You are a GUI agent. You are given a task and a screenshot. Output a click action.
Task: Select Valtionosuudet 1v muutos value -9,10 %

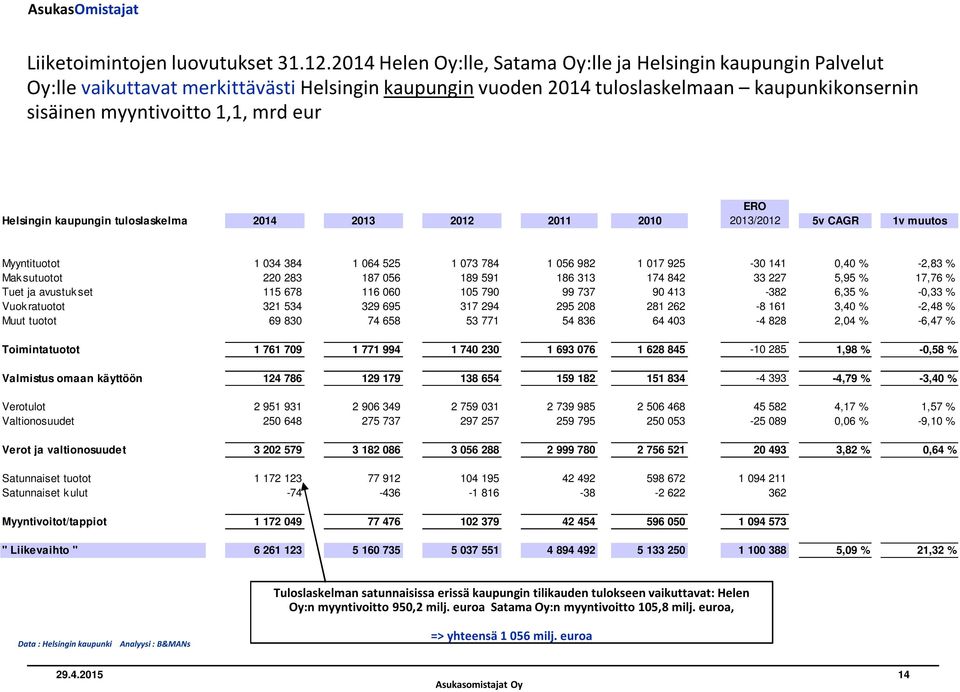936,421
